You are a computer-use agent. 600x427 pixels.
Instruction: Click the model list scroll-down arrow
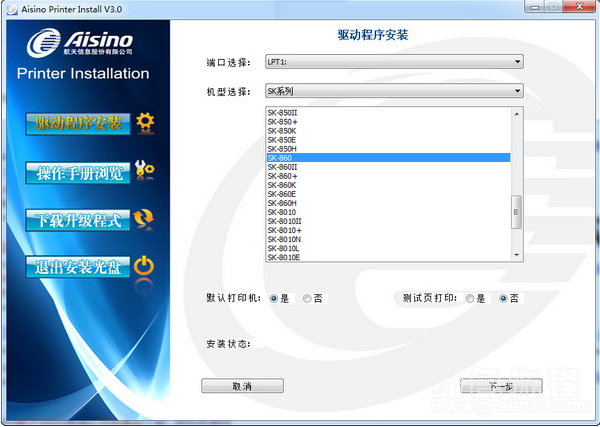[517, 255]
